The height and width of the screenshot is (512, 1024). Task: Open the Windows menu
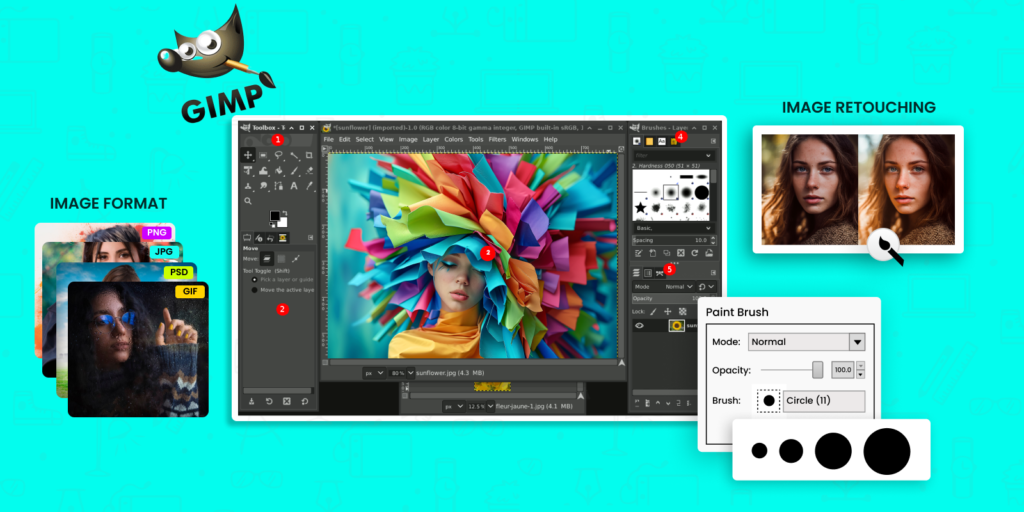pos(524,139)
